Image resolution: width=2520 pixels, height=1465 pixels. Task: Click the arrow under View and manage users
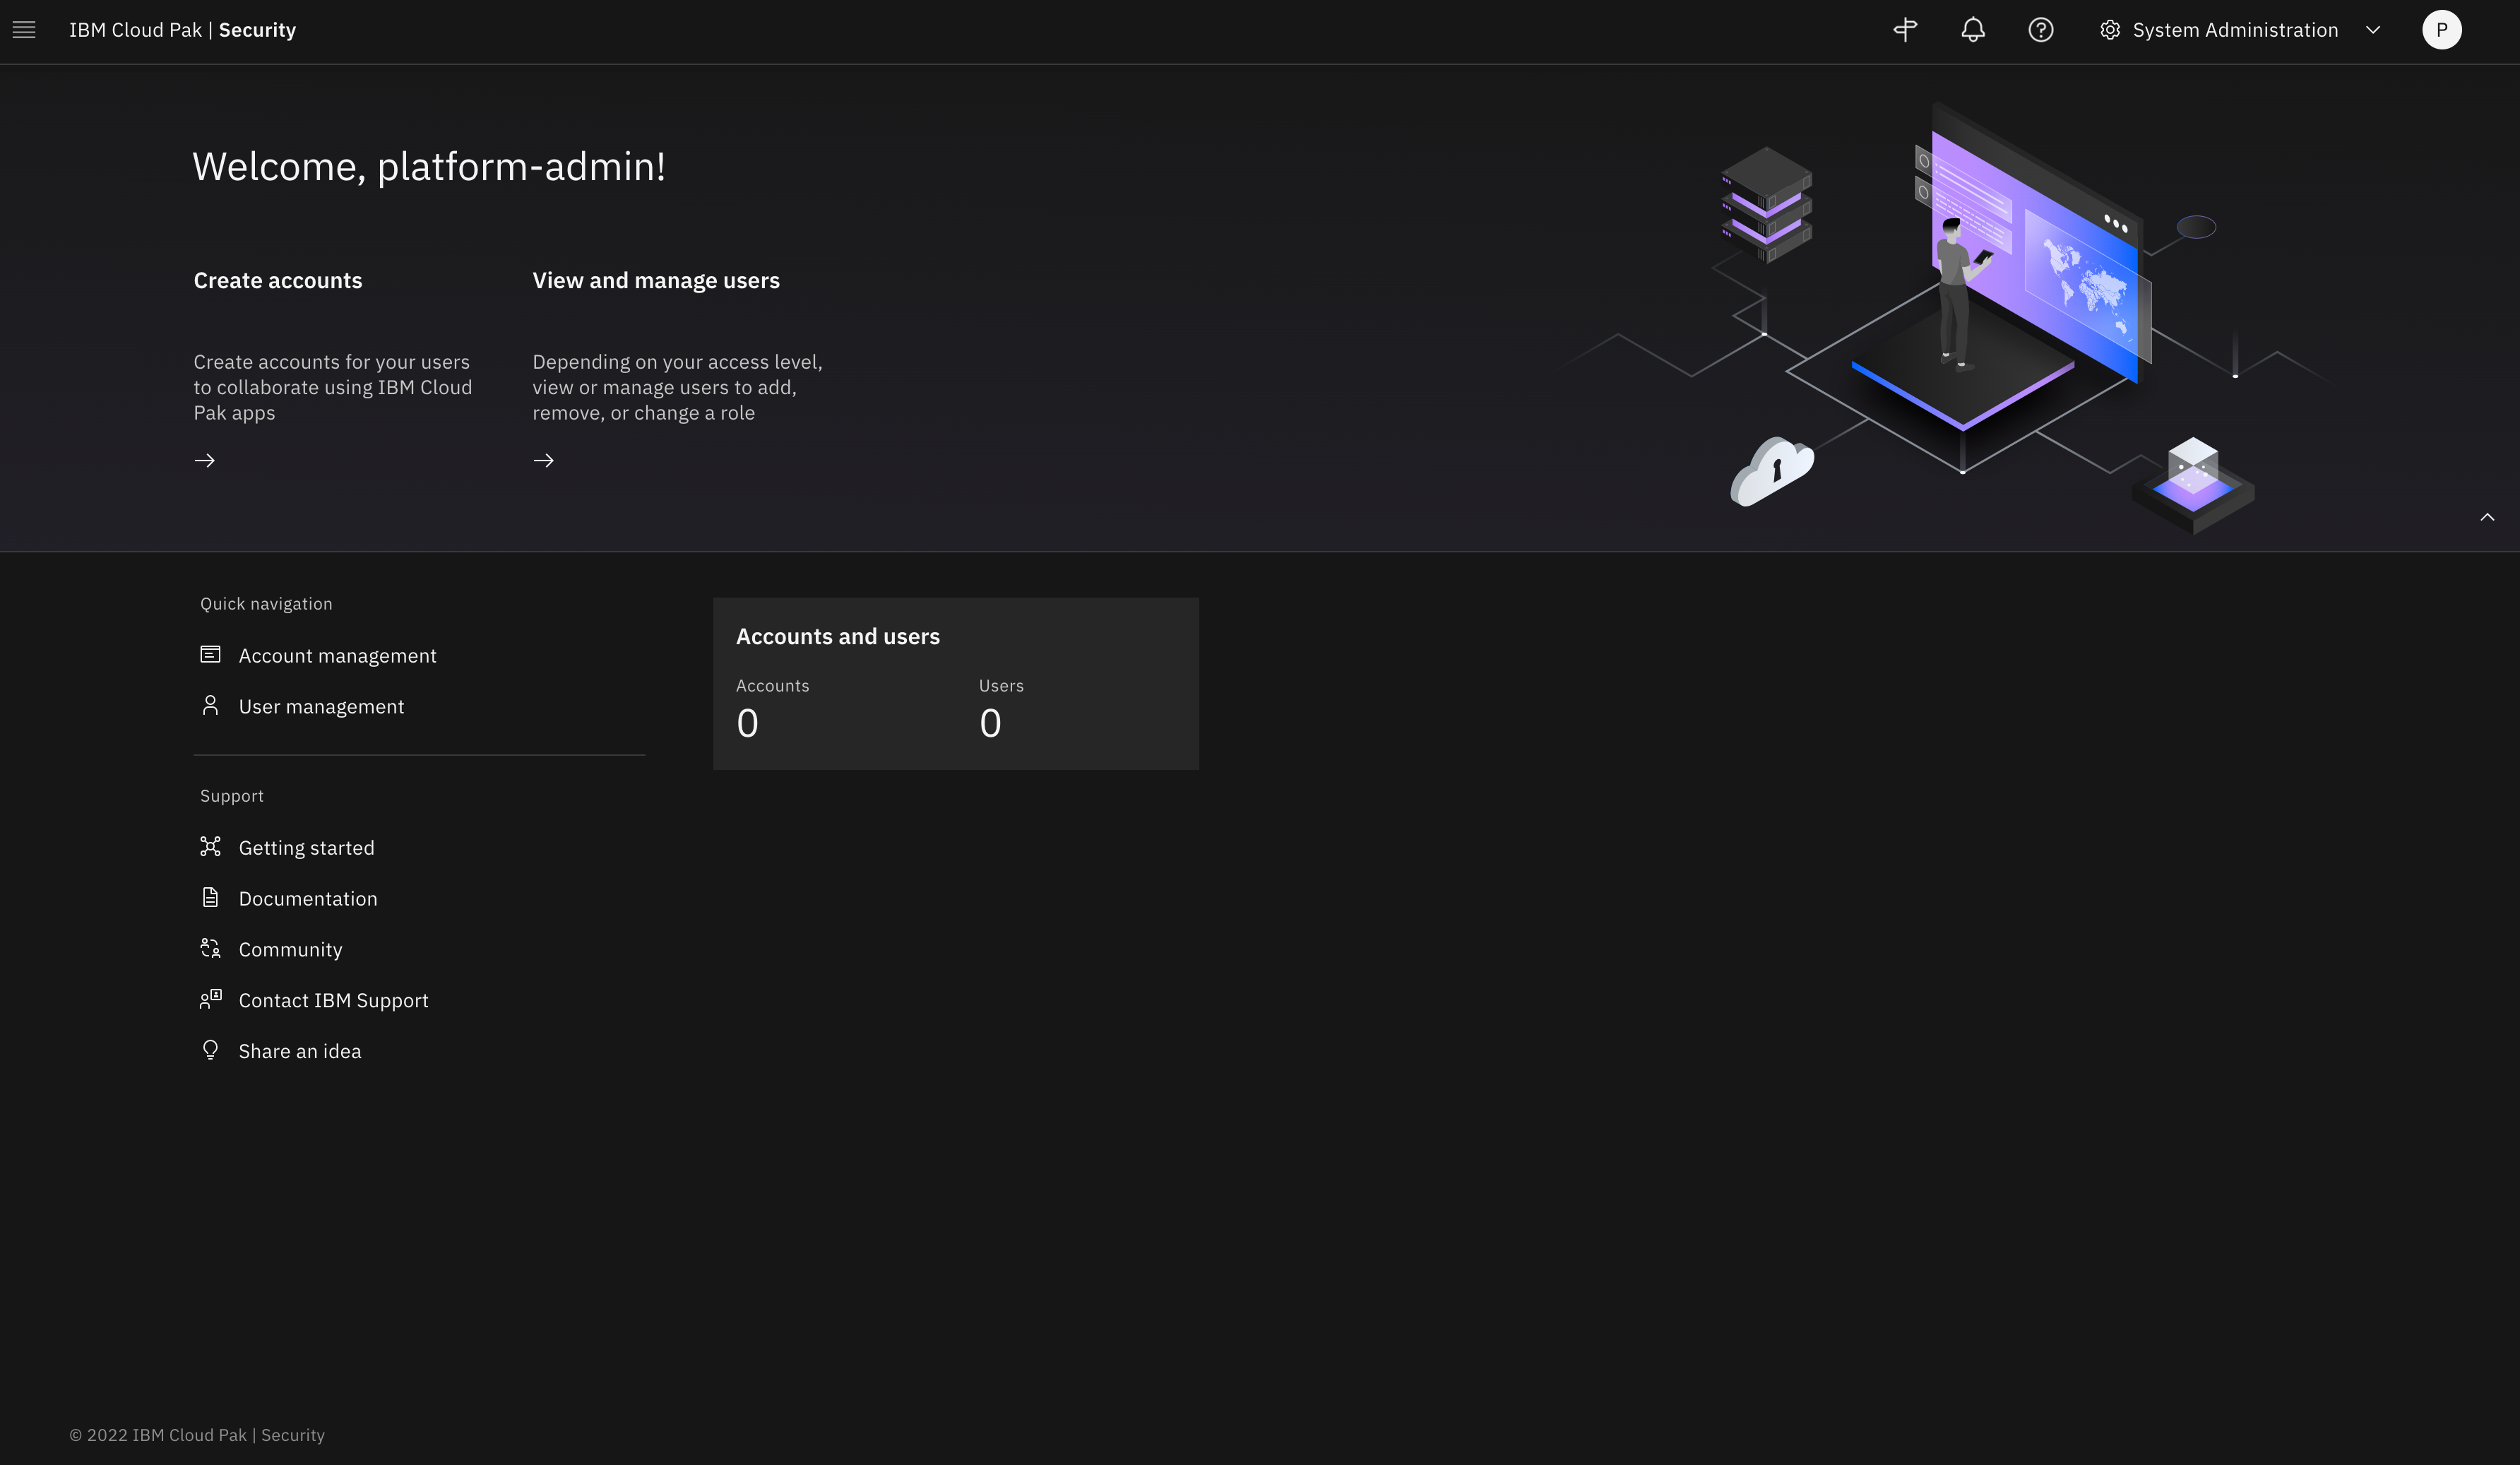point(543,460)
